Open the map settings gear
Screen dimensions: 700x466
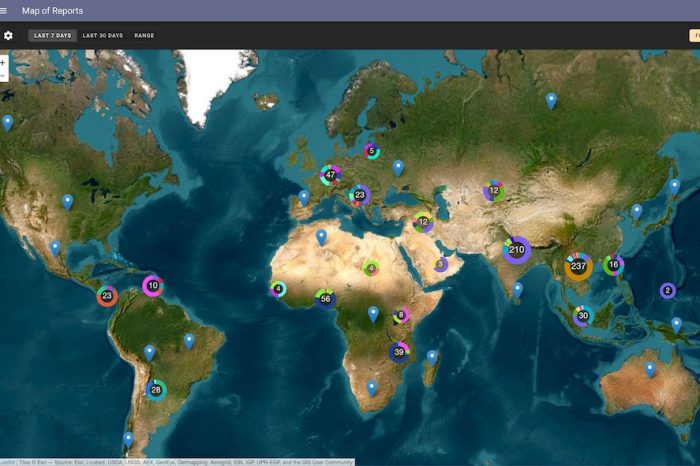(9, 35)
